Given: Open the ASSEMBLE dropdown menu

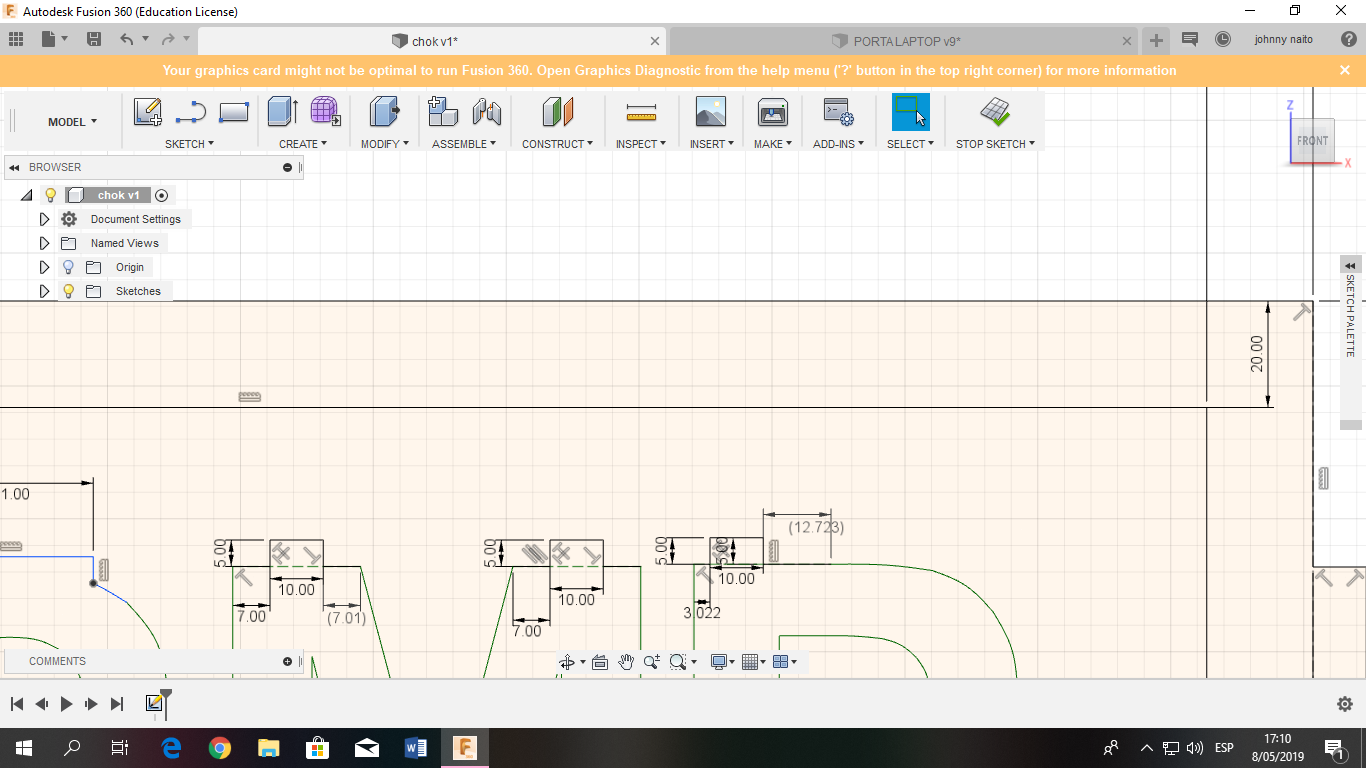Looking at the screenshot, I should [x=465, y=144].
